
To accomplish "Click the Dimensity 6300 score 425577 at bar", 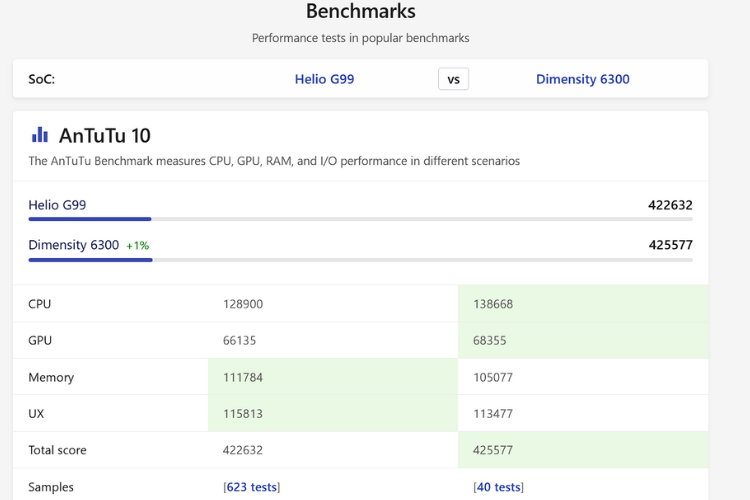I will pos(671,245).
